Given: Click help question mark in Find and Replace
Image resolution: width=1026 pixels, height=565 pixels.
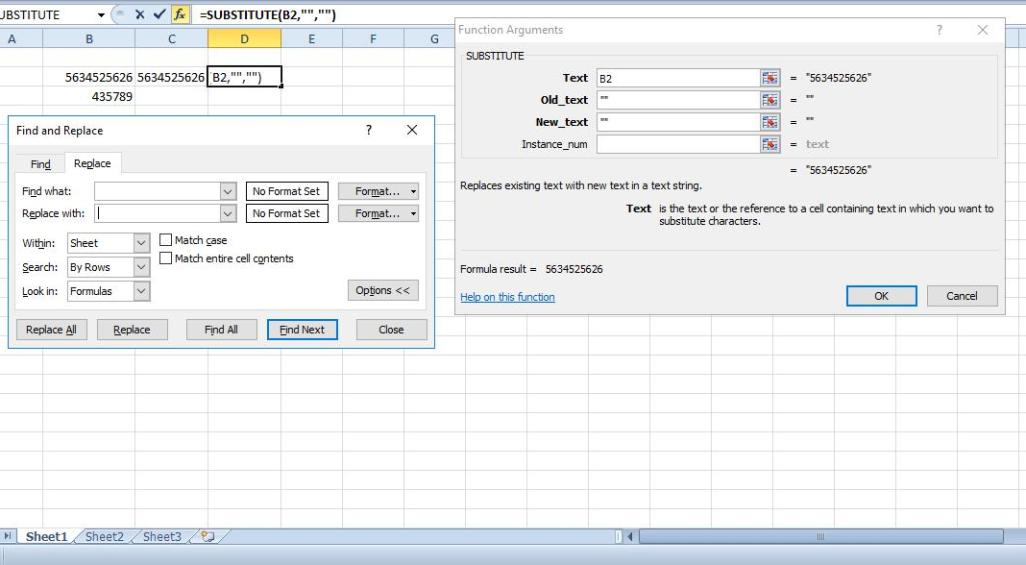Looking at the screenshot, I should [x=369, y=131].
